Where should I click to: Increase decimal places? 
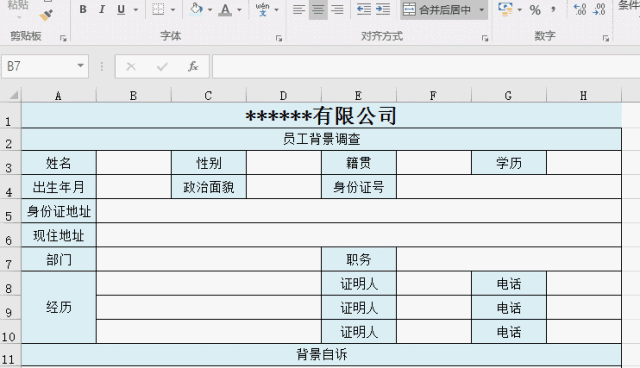(580, 9)
